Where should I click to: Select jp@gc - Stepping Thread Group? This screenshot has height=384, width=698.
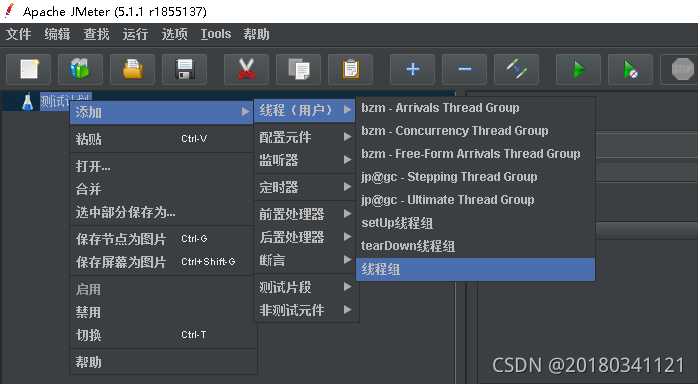click(x=475, y=177)
